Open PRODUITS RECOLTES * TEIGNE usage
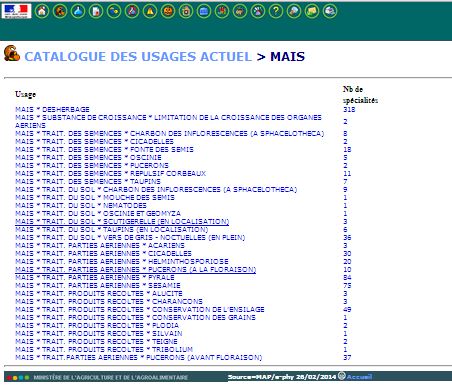This screenshot has height=391, width=452. pos(96,341)
